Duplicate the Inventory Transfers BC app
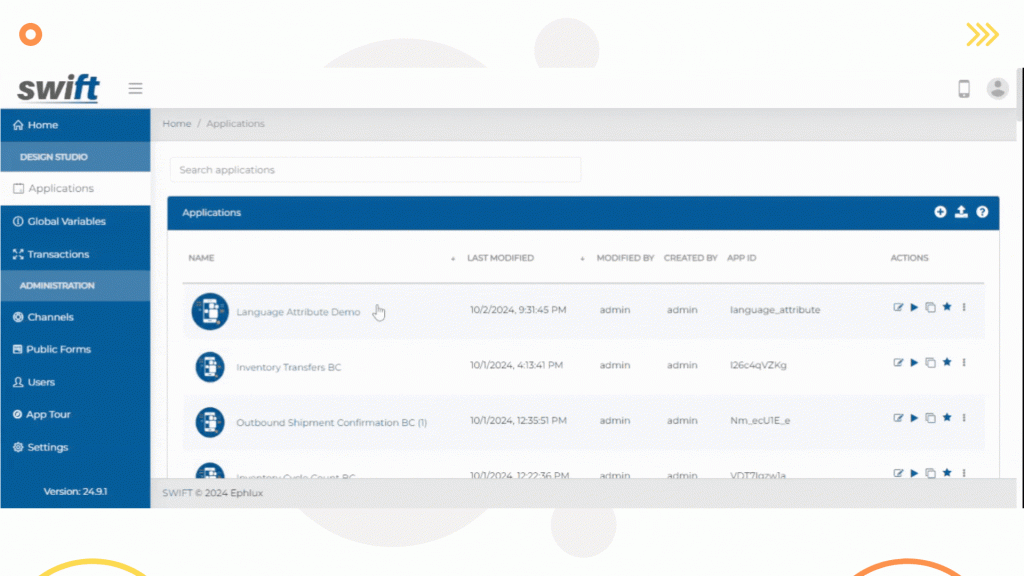The width and height of the screenshot is (1024, 576). tap(931, 362)
